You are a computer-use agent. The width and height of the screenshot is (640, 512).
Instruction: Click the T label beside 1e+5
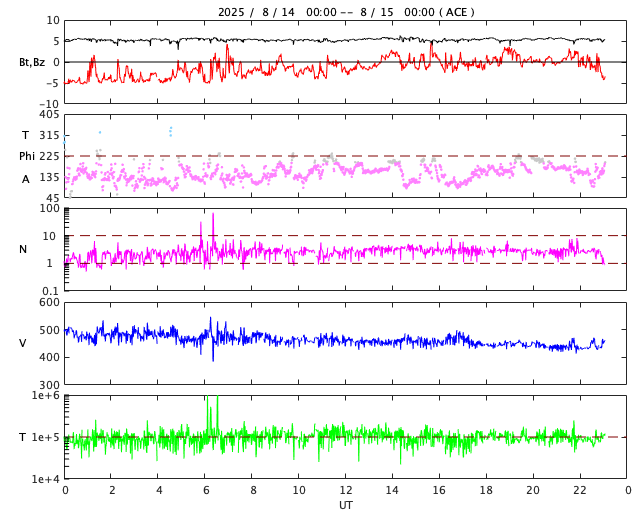(x=23, y=437)
